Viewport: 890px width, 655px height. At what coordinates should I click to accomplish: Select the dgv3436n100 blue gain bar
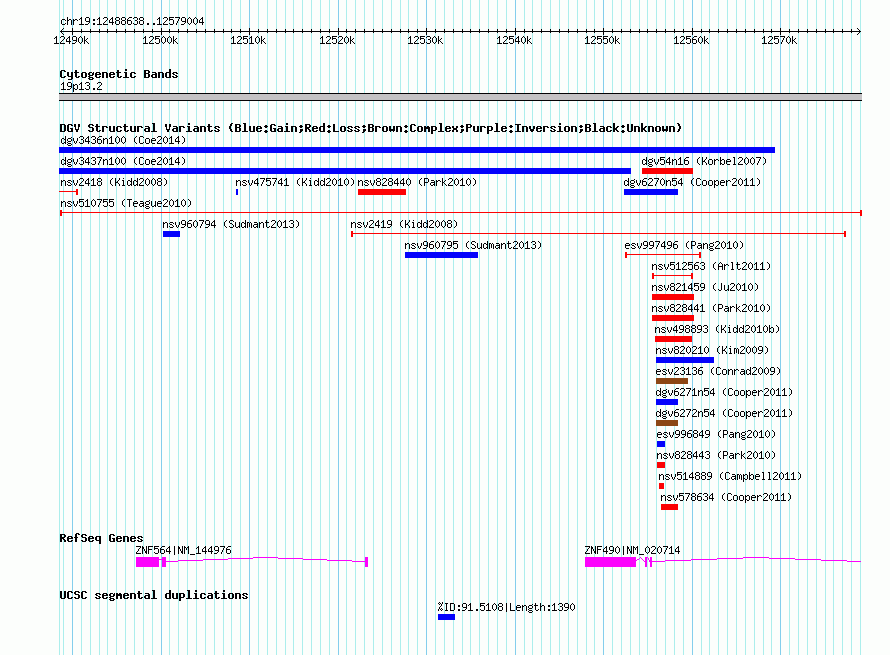[x=417, y=150]
